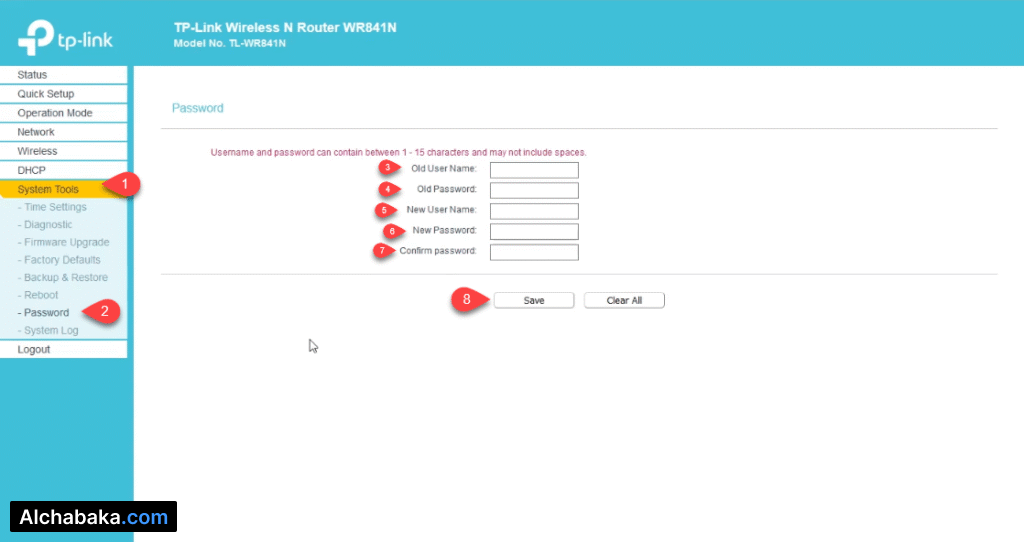Image resolution: width=1024 pixels, height=542 pixels.
Task: Click the 'New User Name:' label
Action: [x=441, y=210]
